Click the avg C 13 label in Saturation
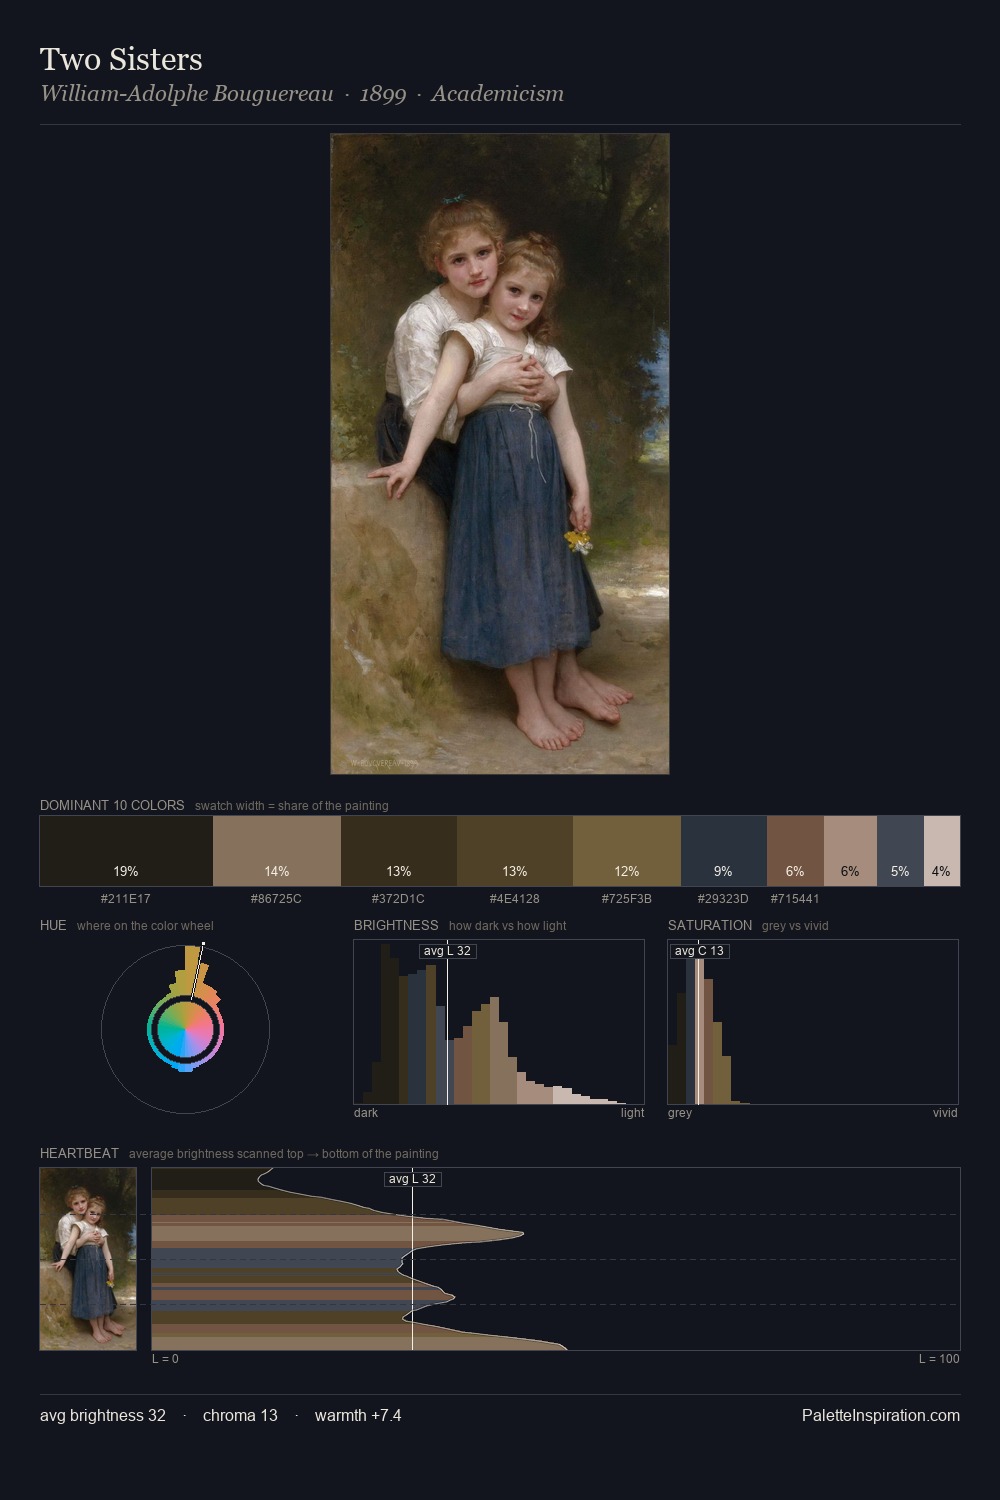This screenshot has height=1500, width=1000. pos(699,951)
